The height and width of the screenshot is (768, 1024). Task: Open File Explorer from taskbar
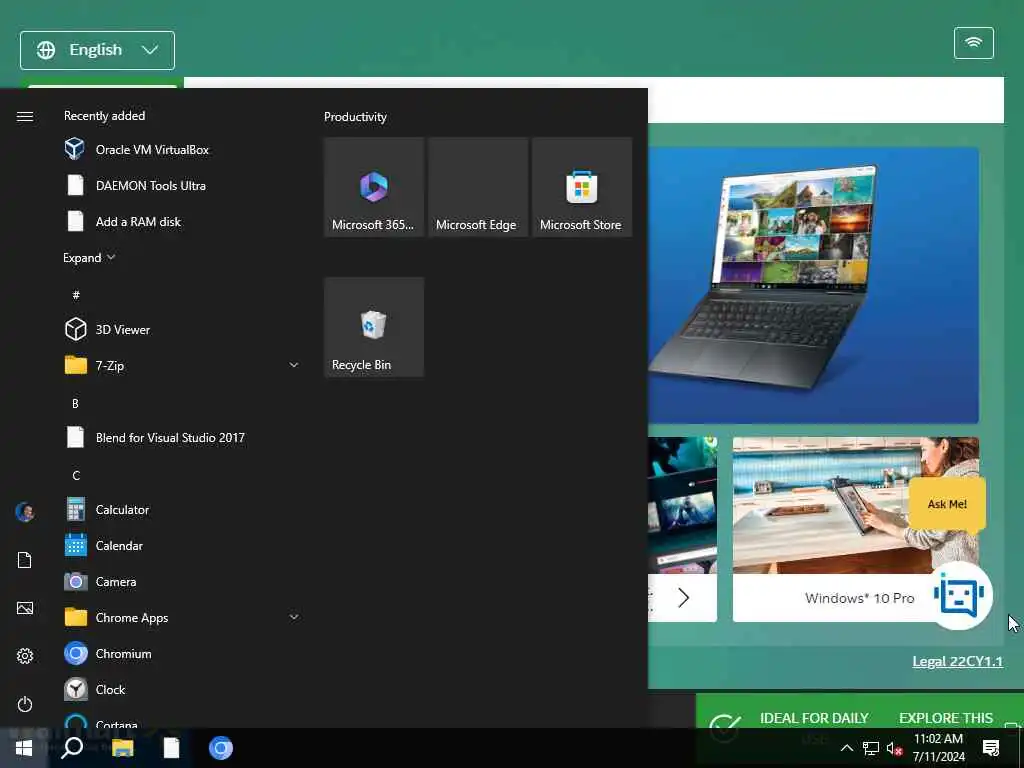[x=122, y=748]
